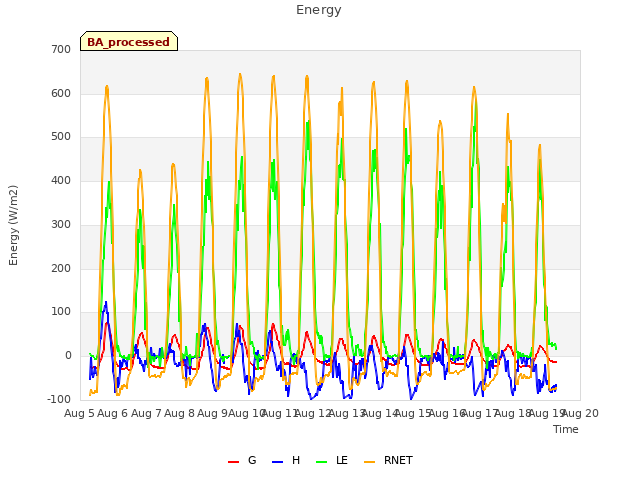Click the BA_processed annotation label
The width and height of the screenshot is (640, 480).
[x=129, y=41]
